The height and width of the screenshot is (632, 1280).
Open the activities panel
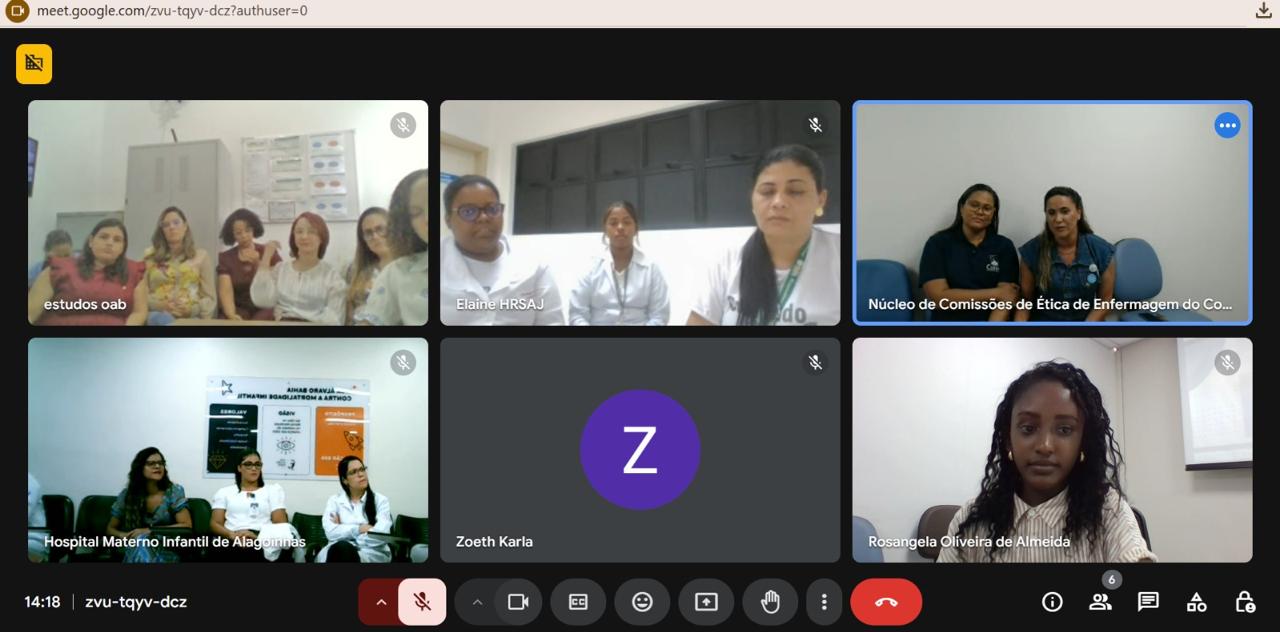[x=1196, y=602]
